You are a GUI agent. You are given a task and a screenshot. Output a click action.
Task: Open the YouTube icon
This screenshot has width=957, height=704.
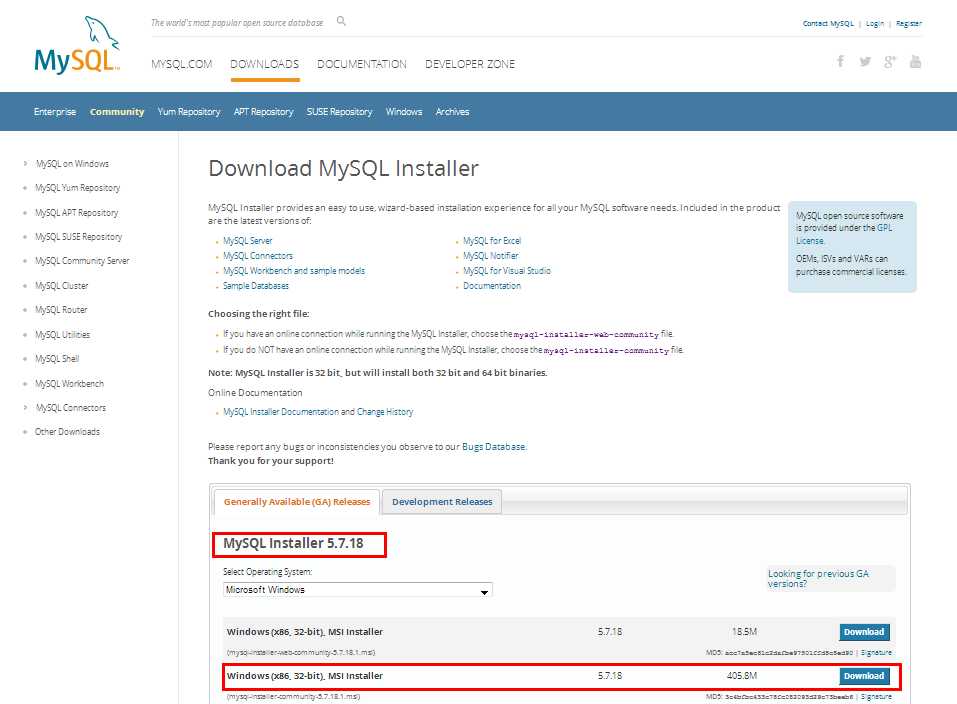[x=915, y=61]
